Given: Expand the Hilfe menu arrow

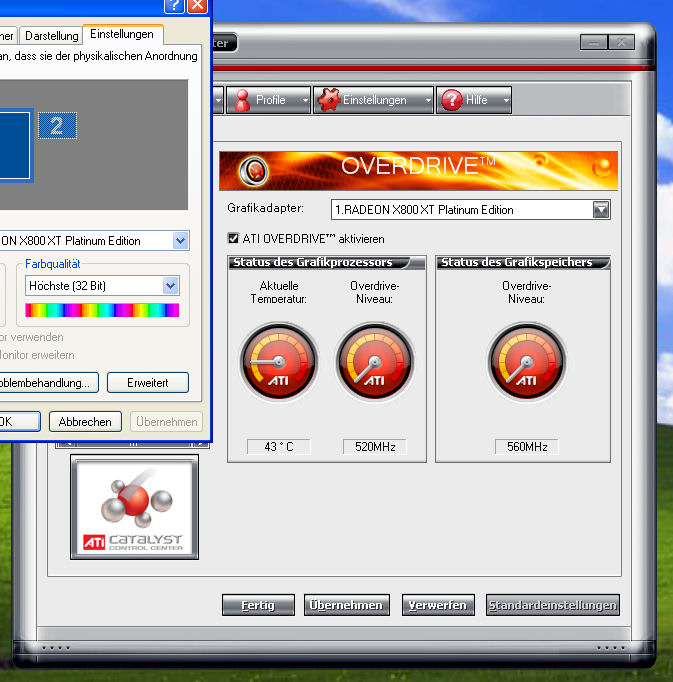Looking at the screenshot, I should click(506, 100).
